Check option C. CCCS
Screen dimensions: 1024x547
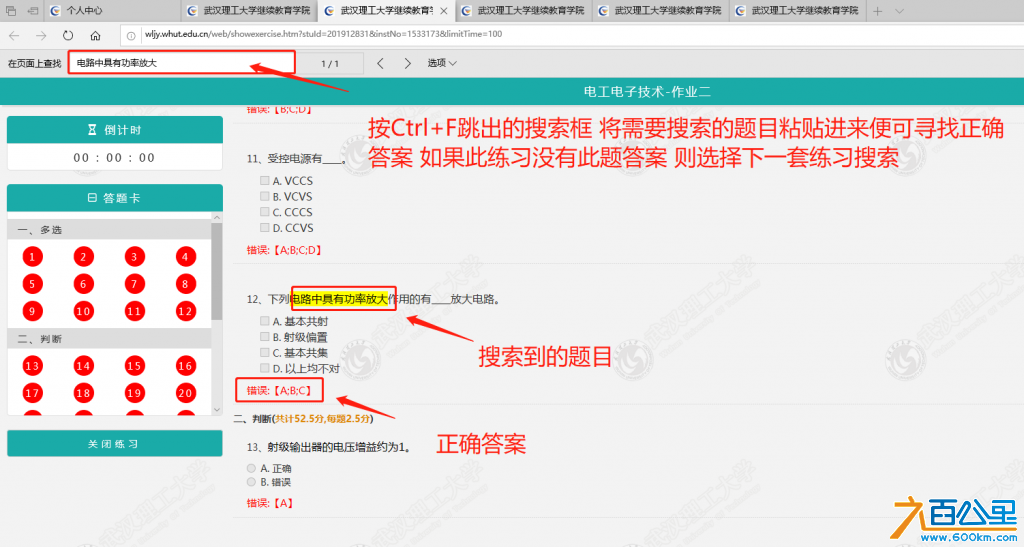264,211
